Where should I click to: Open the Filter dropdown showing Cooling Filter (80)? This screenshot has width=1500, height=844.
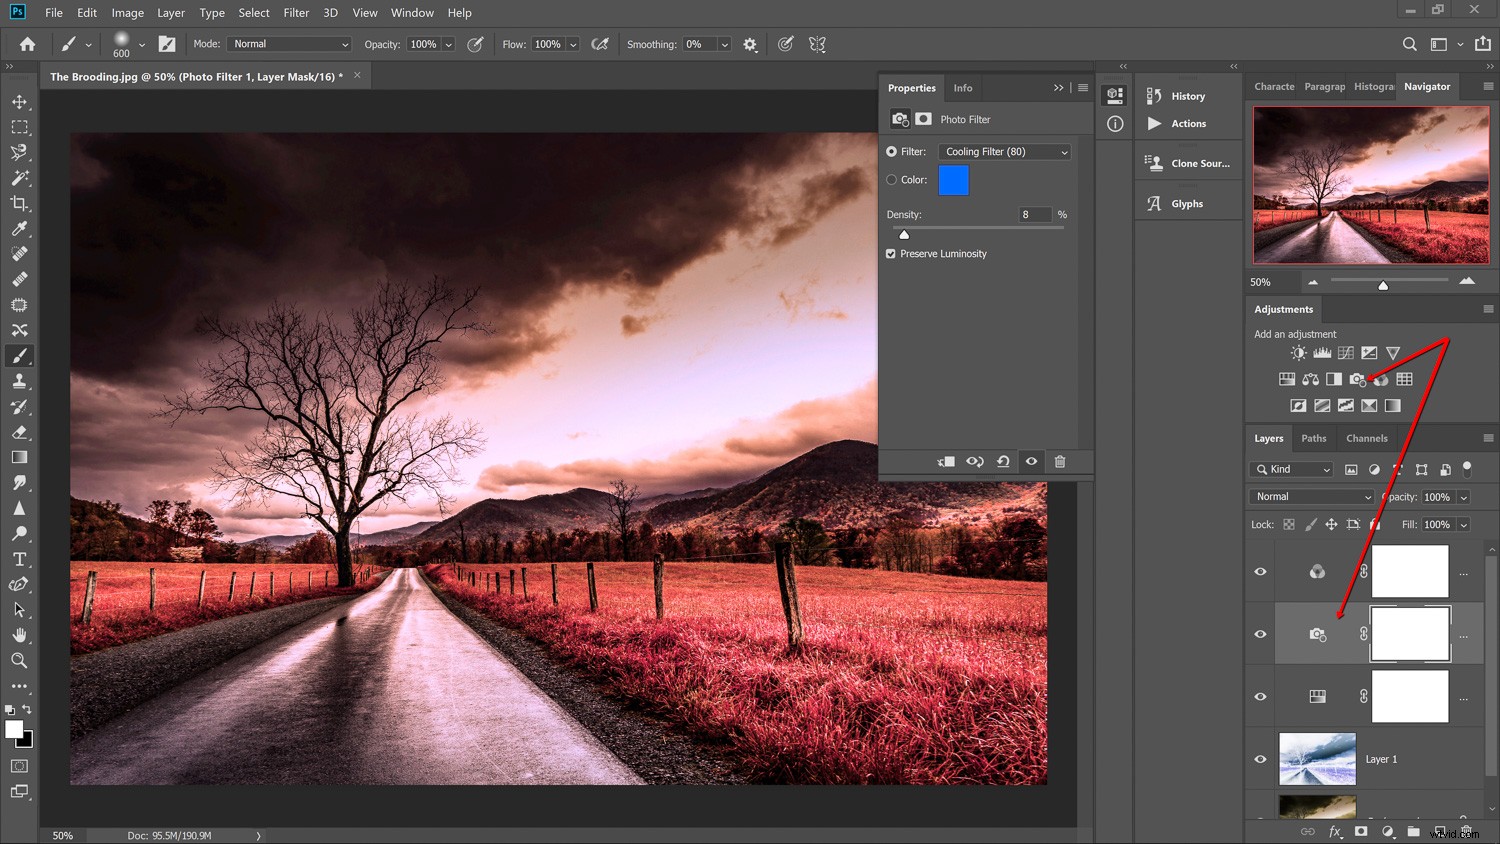click(x=1004, y=151)
